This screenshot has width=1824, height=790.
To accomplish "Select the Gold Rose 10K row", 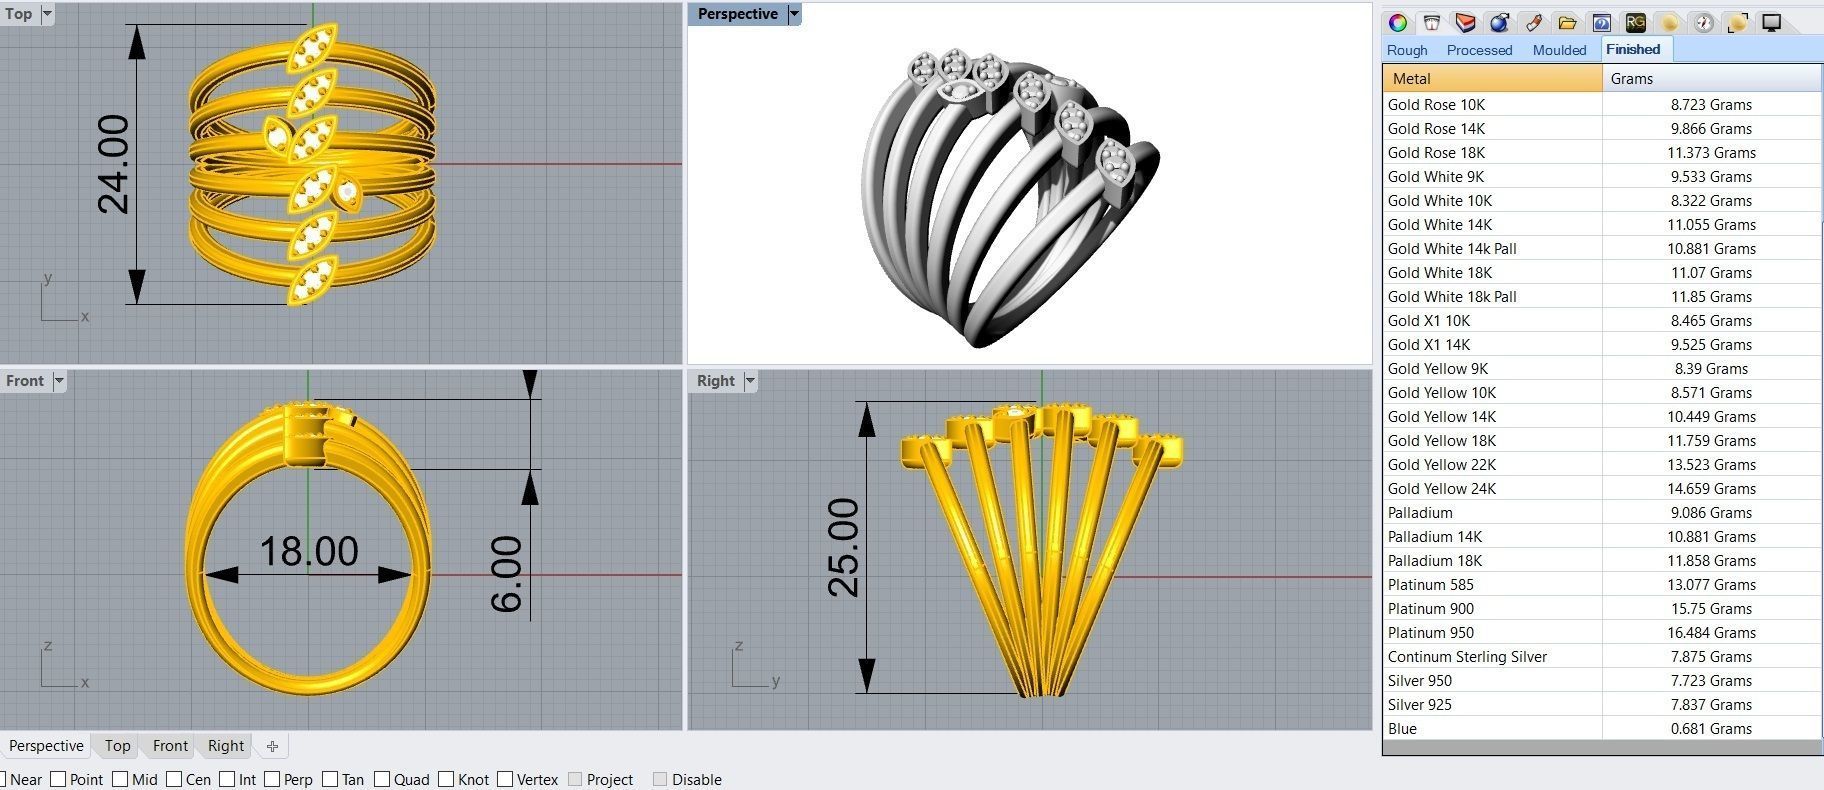I will (x=1602, y=104).
